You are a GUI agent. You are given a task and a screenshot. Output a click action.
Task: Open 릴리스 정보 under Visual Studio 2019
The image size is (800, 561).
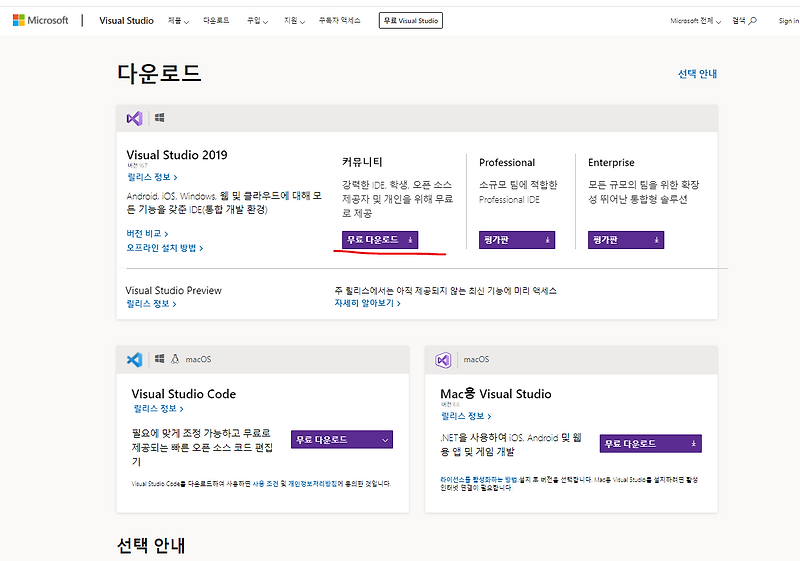pos(152,177)
